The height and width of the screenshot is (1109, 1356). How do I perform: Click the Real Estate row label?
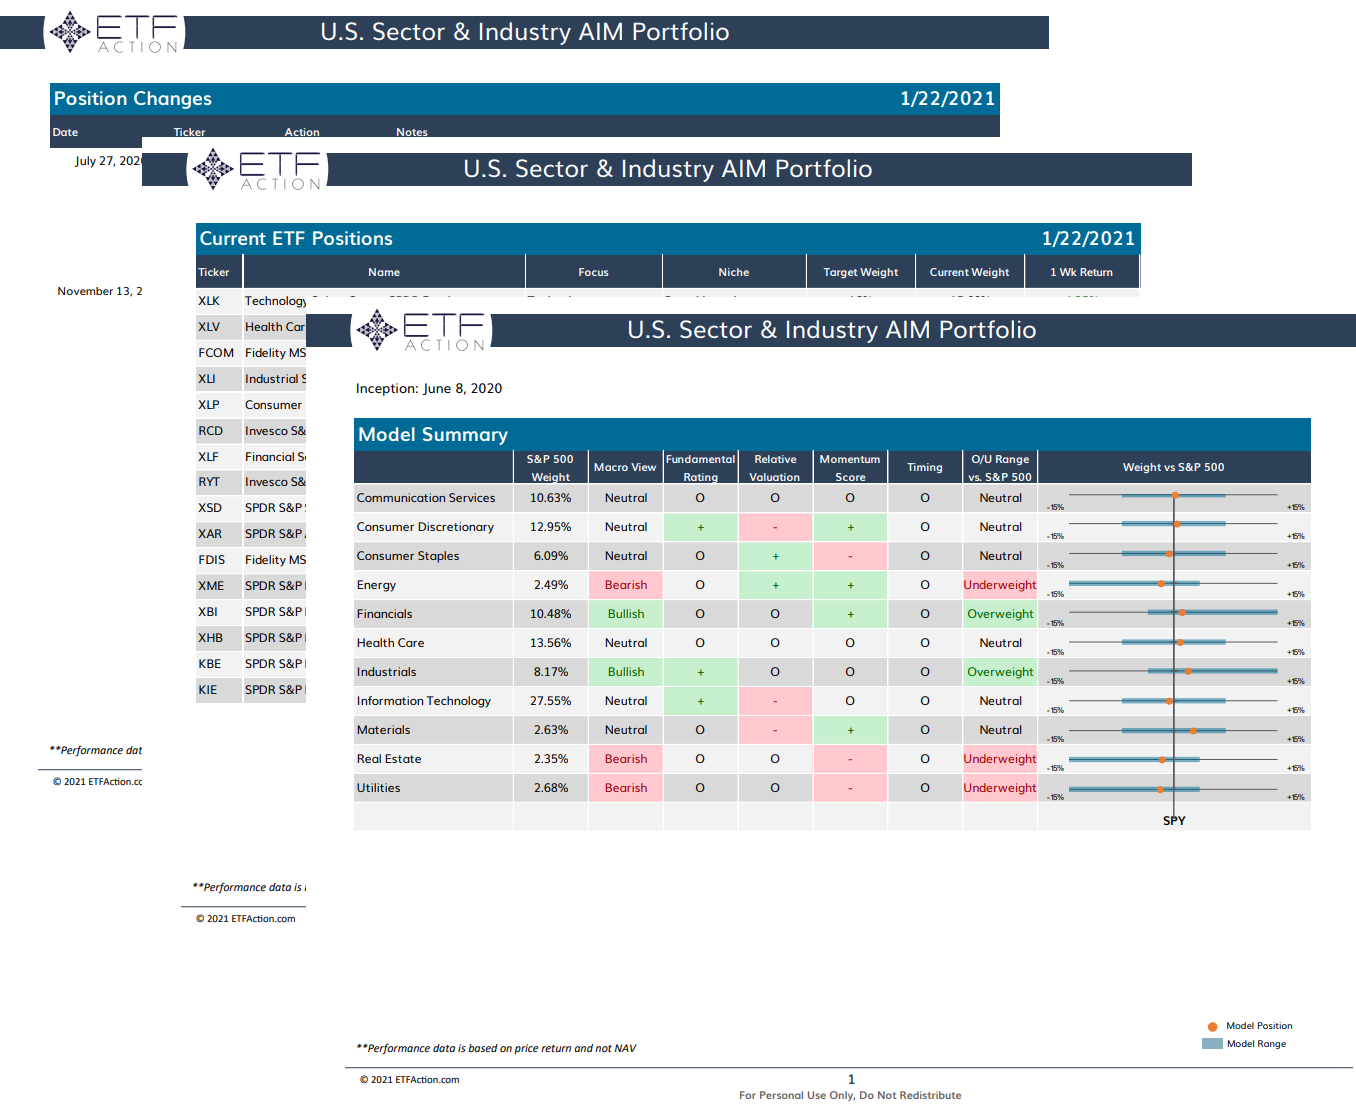389,759
